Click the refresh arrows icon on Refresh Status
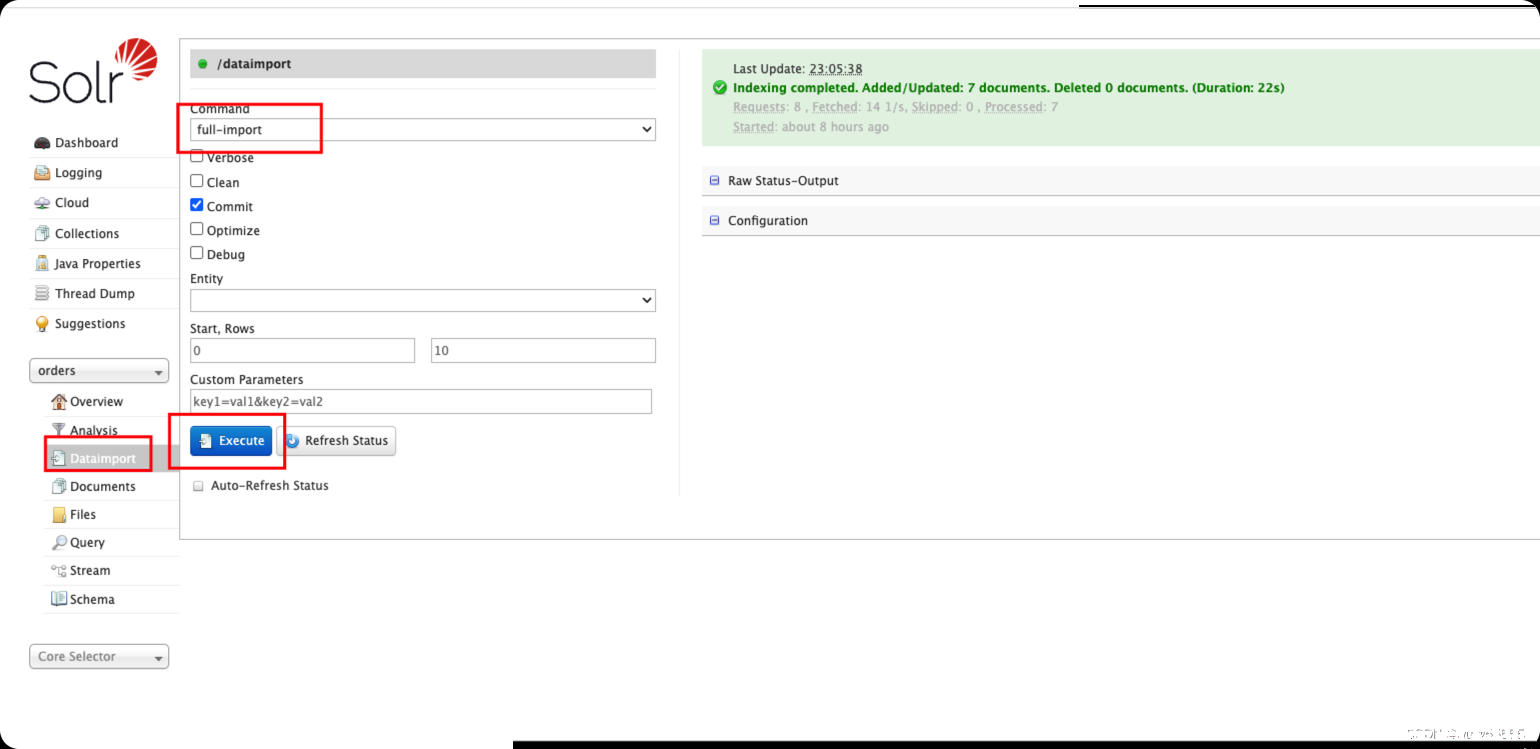1540x749 pixels. (292, 441)
